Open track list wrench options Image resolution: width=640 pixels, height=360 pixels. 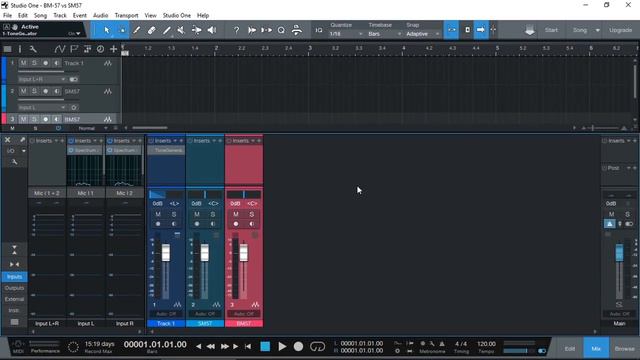33,49
